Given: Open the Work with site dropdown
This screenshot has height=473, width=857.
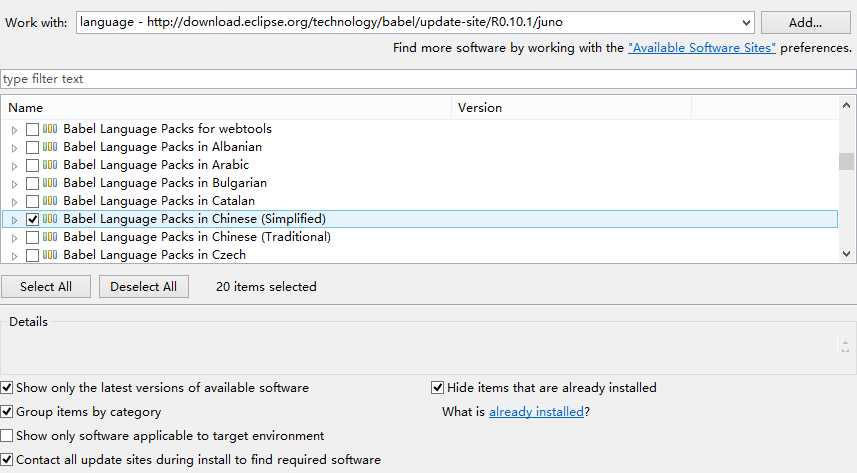Looking at the screenshot, I should tap(746, 22).
